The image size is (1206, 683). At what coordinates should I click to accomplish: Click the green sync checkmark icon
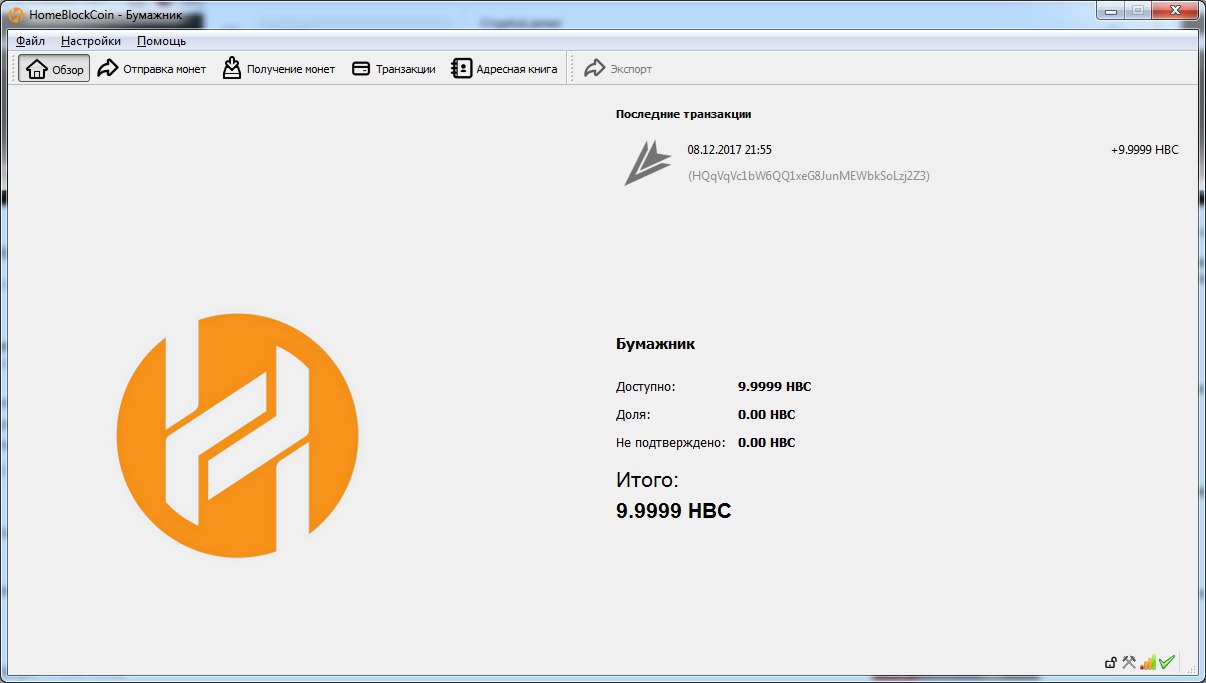(1166, 661)
